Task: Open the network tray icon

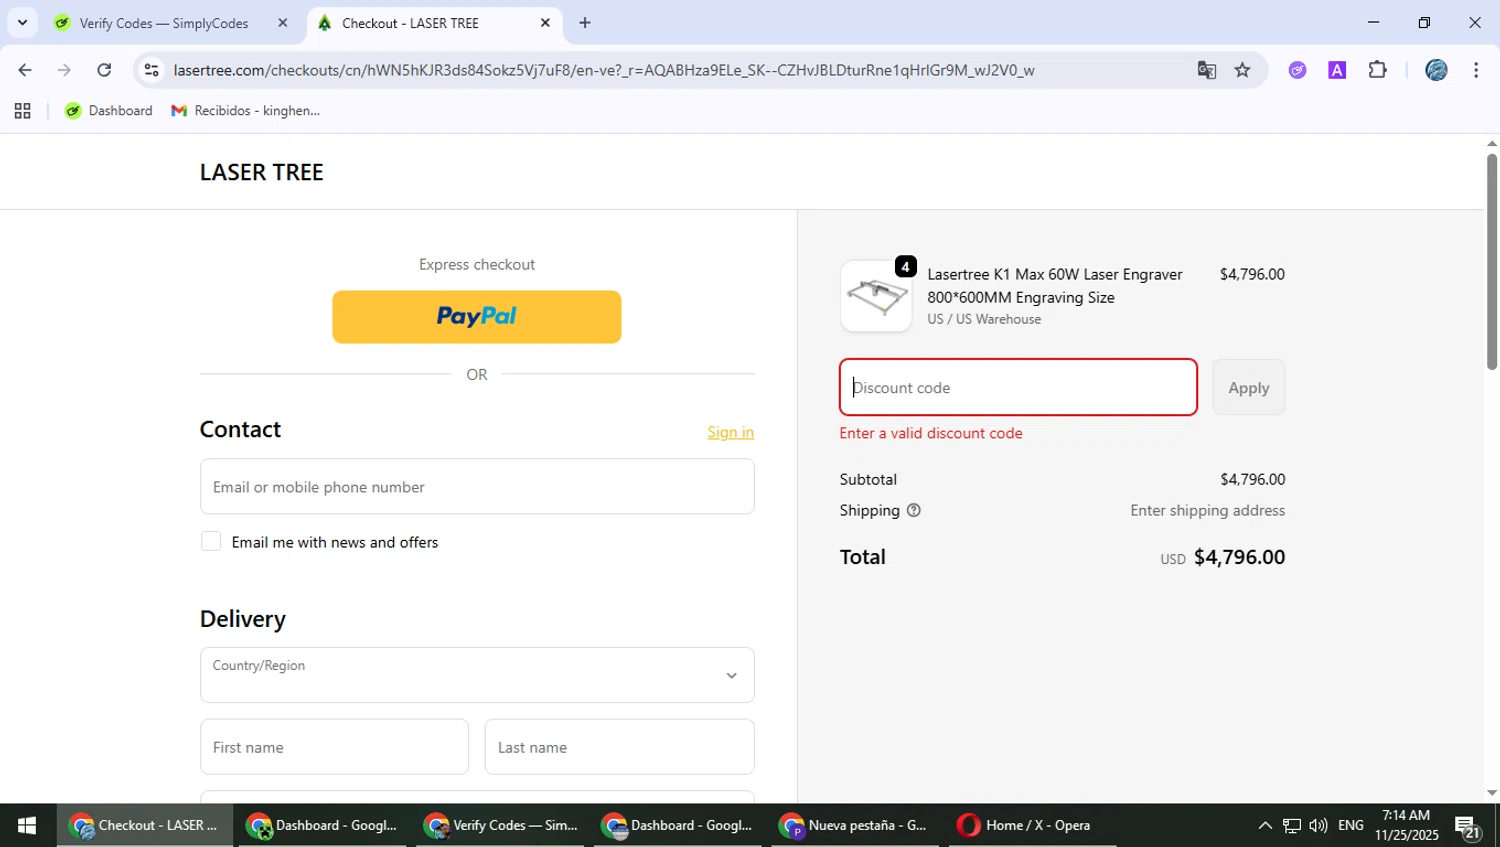Action: click(1292, 825)
